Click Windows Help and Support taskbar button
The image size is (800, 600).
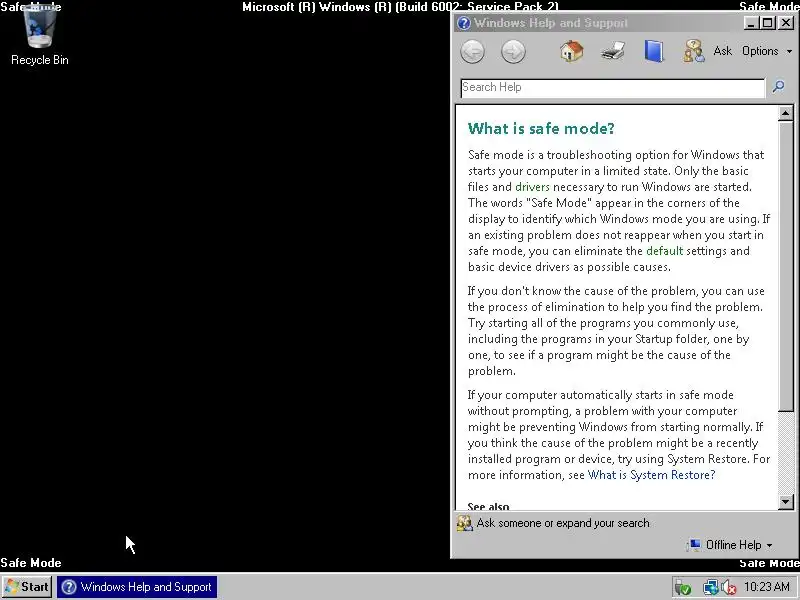137,587
